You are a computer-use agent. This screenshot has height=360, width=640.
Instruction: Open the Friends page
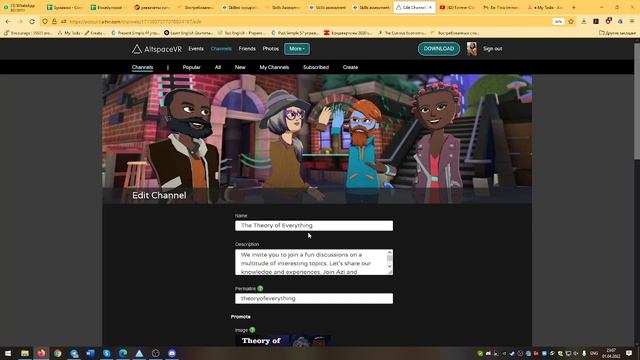click(x=247, y=49)
